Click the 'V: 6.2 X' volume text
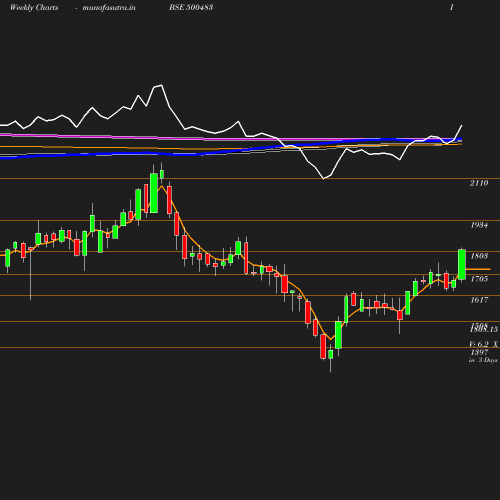500x500 pixels. (x=483, y=344)
